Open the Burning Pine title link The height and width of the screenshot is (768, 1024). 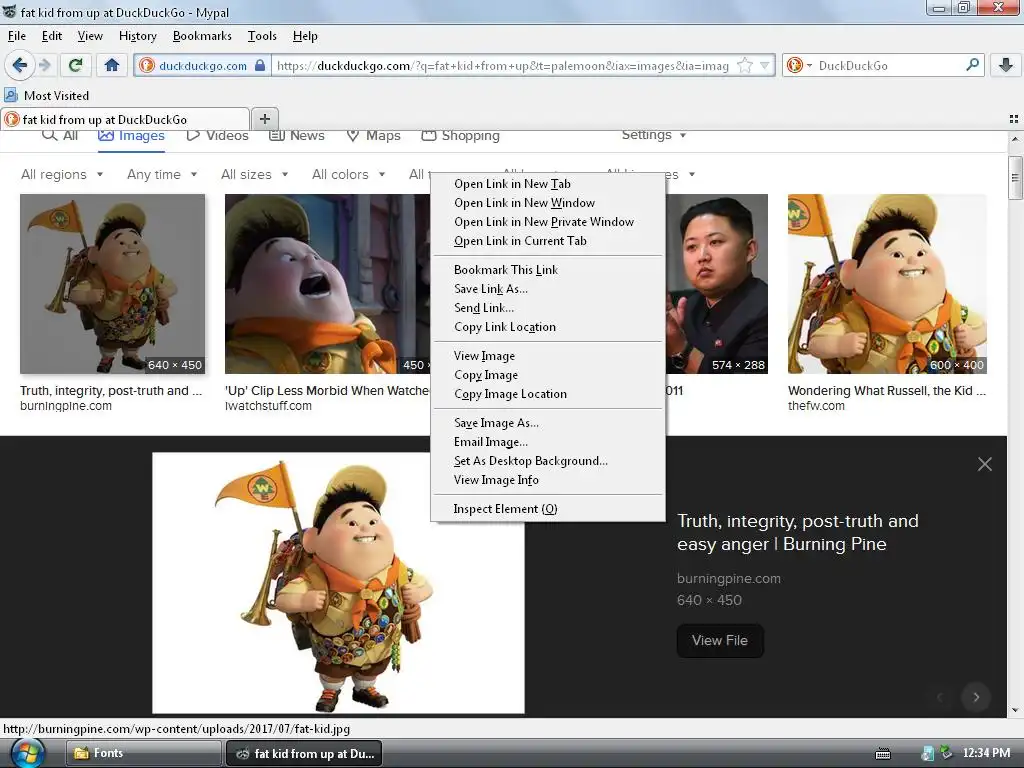pos(797,532)
